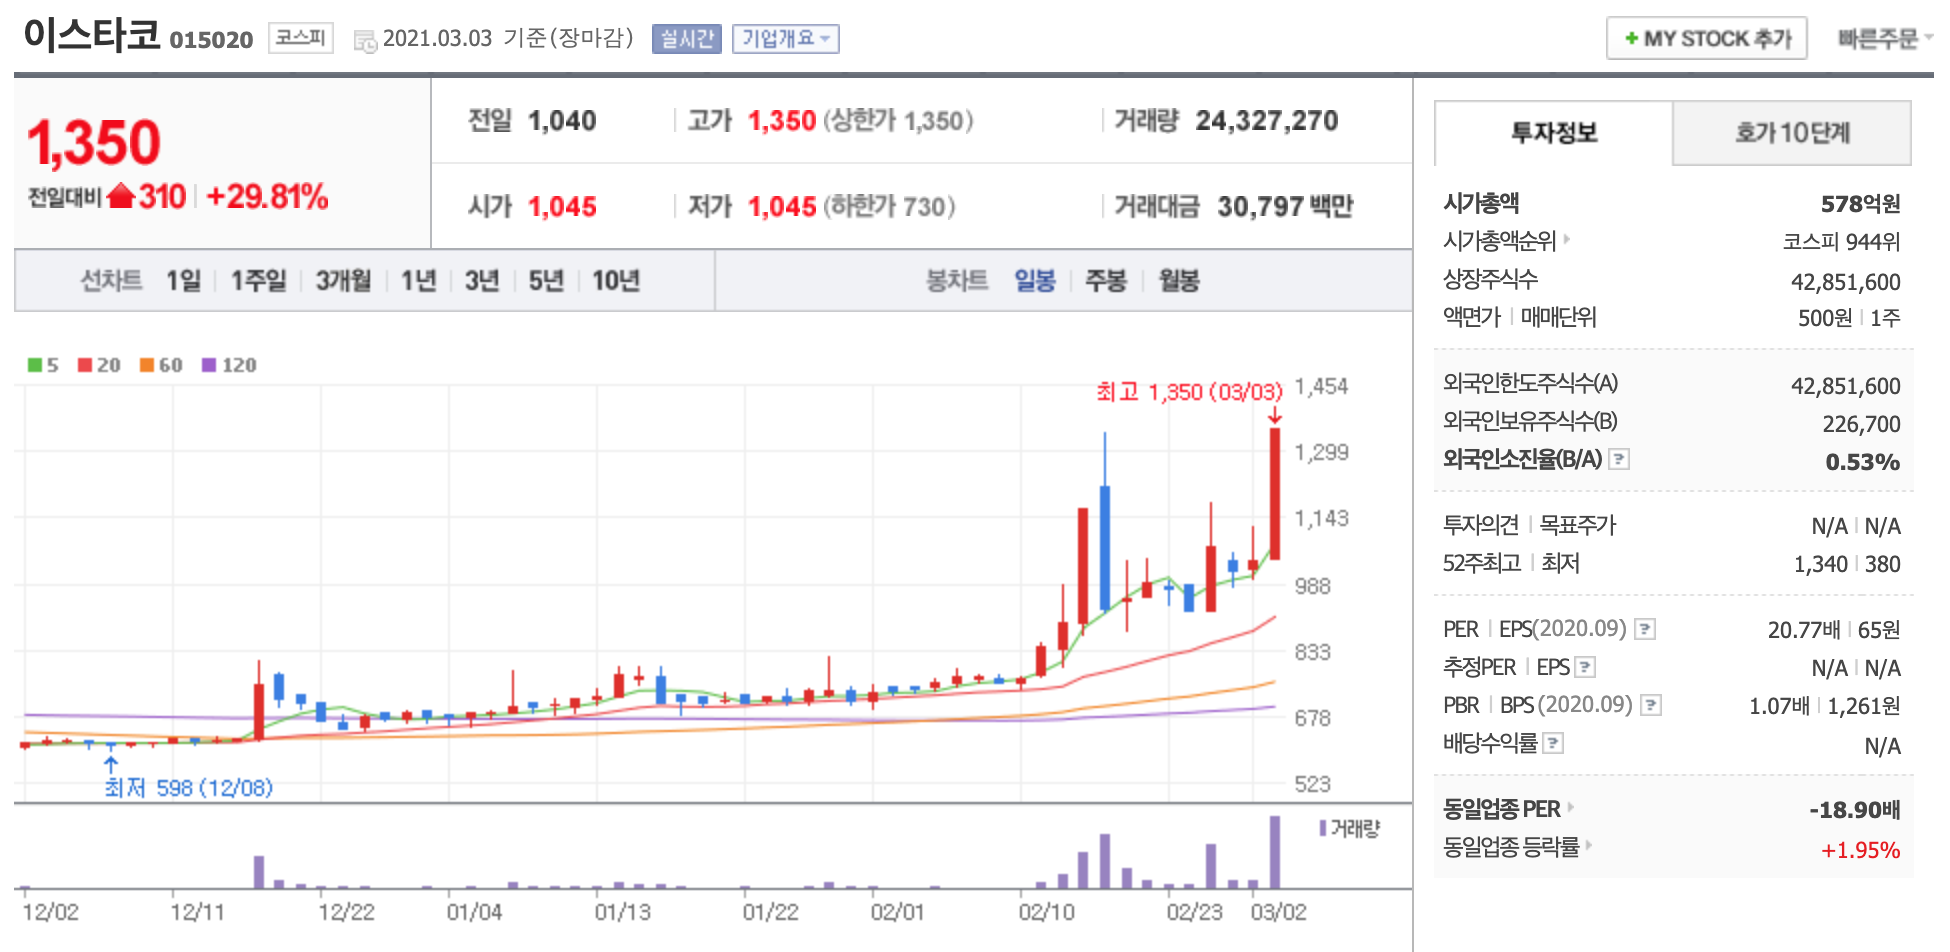Click the 전일 value 1,040
The image size is (1950, 952).
coord(562,121)
